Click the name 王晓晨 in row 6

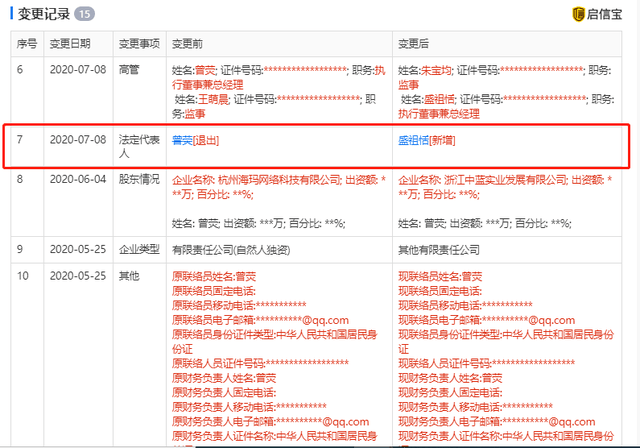point(223,100)
